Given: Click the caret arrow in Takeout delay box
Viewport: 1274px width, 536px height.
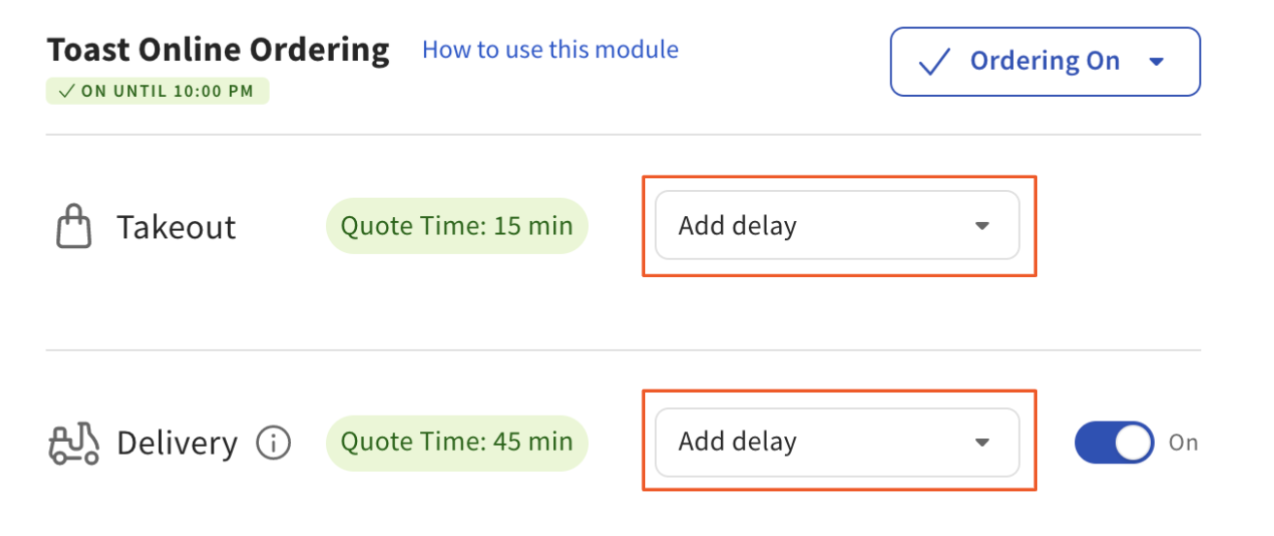Looking at the screenshot, I should 982,226.
